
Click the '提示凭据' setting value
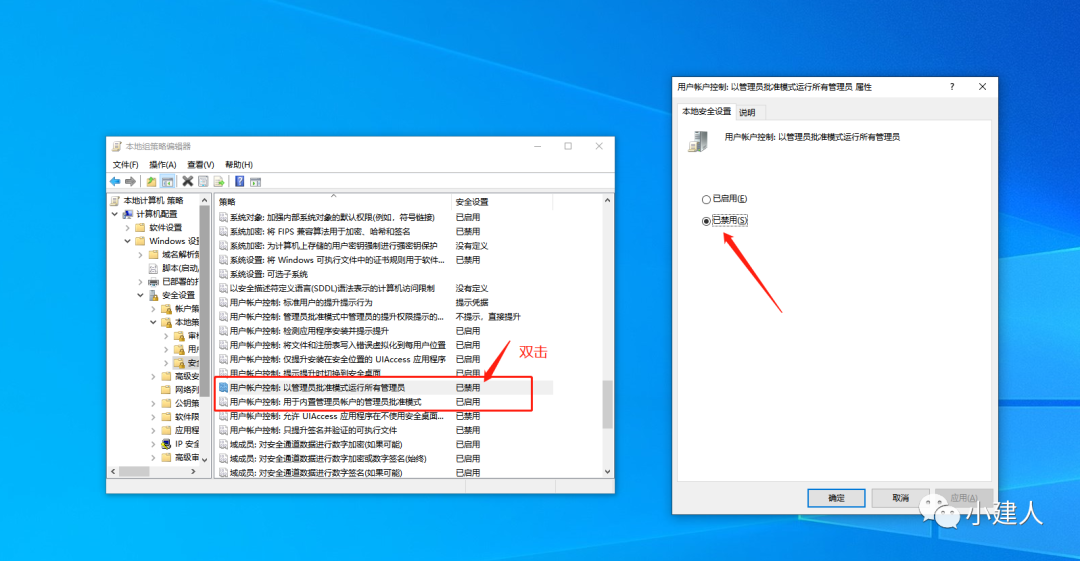[x=472, y=303]
